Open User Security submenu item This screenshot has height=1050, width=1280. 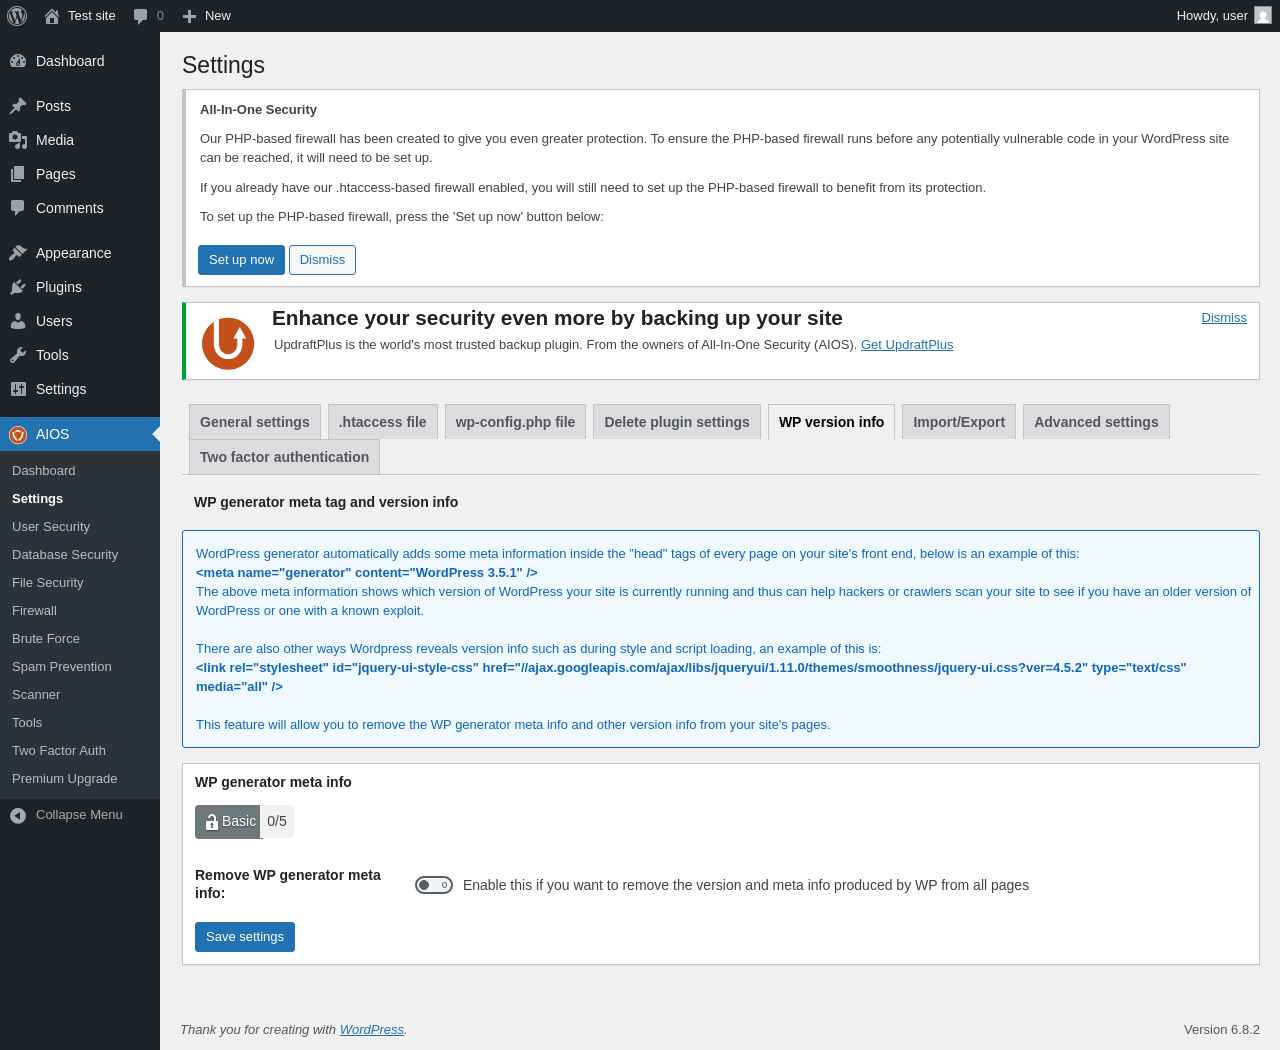(51, 527)
